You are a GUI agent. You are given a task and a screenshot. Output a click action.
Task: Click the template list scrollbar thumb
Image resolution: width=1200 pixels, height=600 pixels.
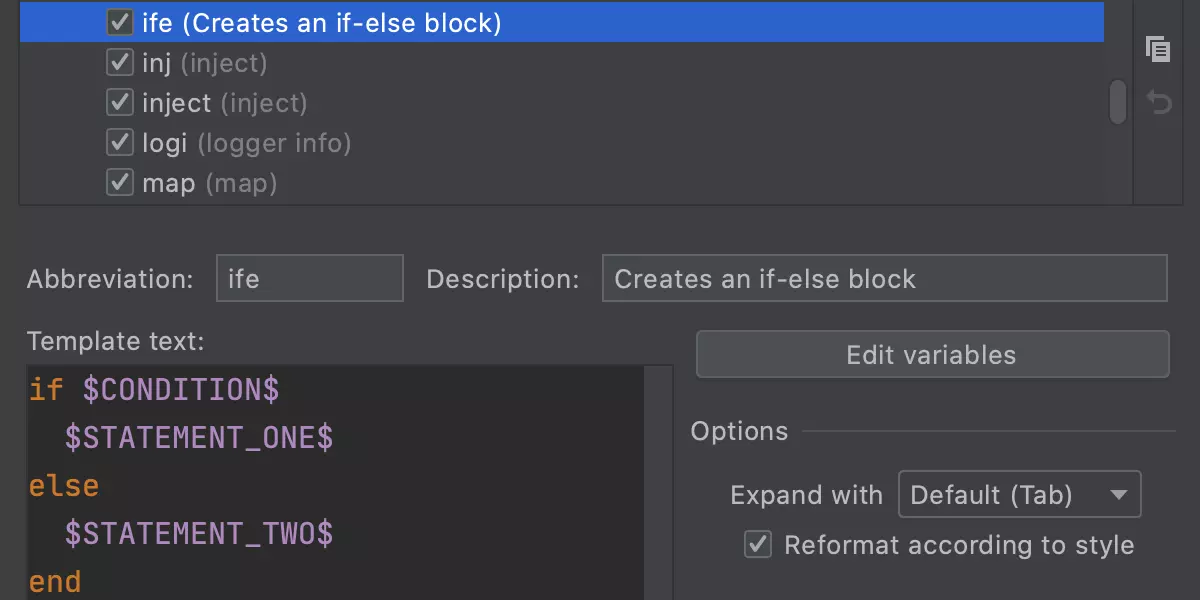click(x=1118, y=103)
